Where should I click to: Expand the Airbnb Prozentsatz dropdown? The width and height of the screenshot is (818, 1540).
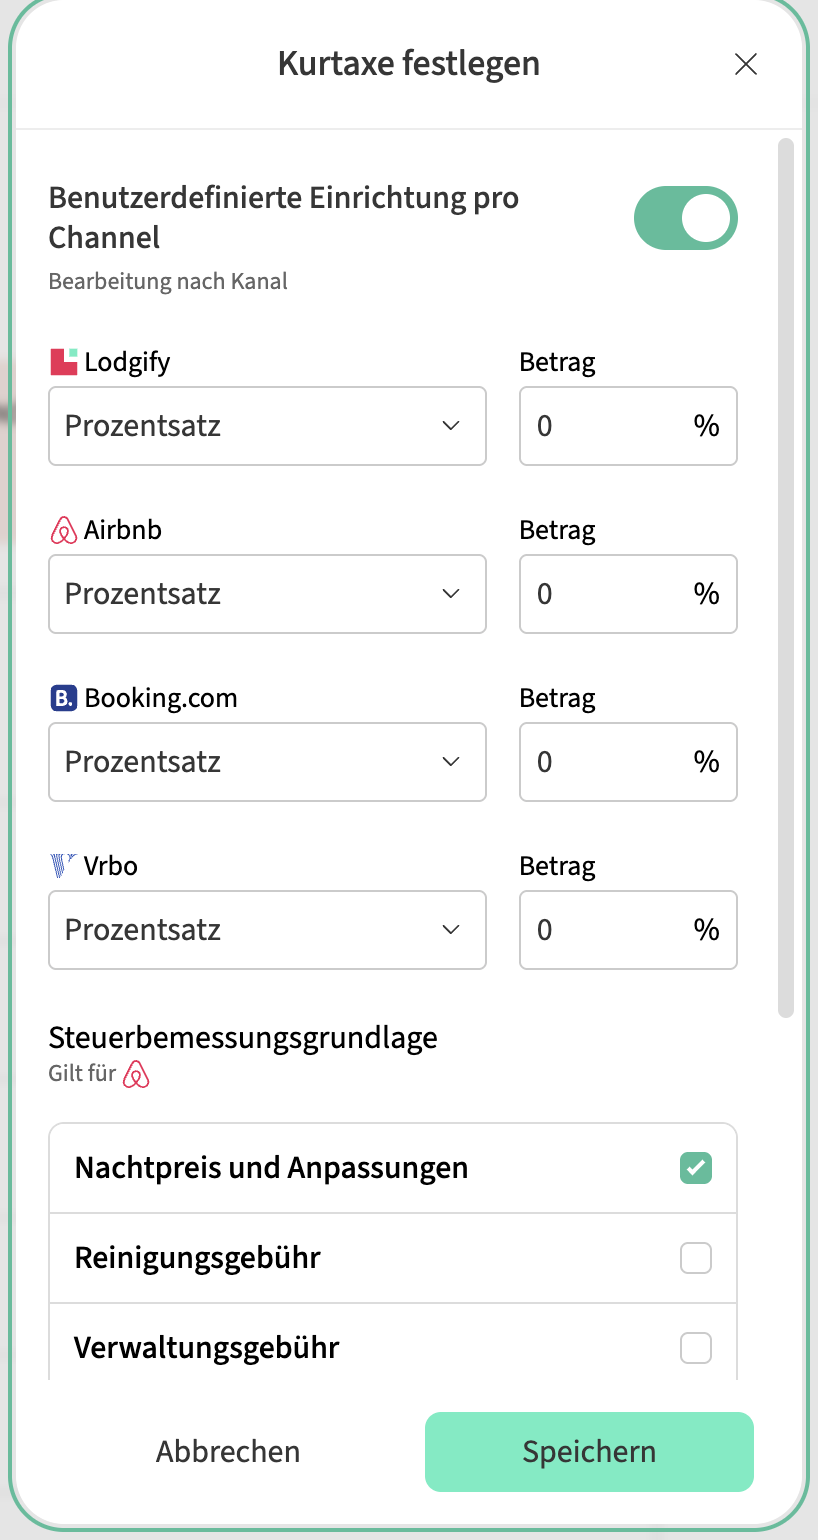267,594
